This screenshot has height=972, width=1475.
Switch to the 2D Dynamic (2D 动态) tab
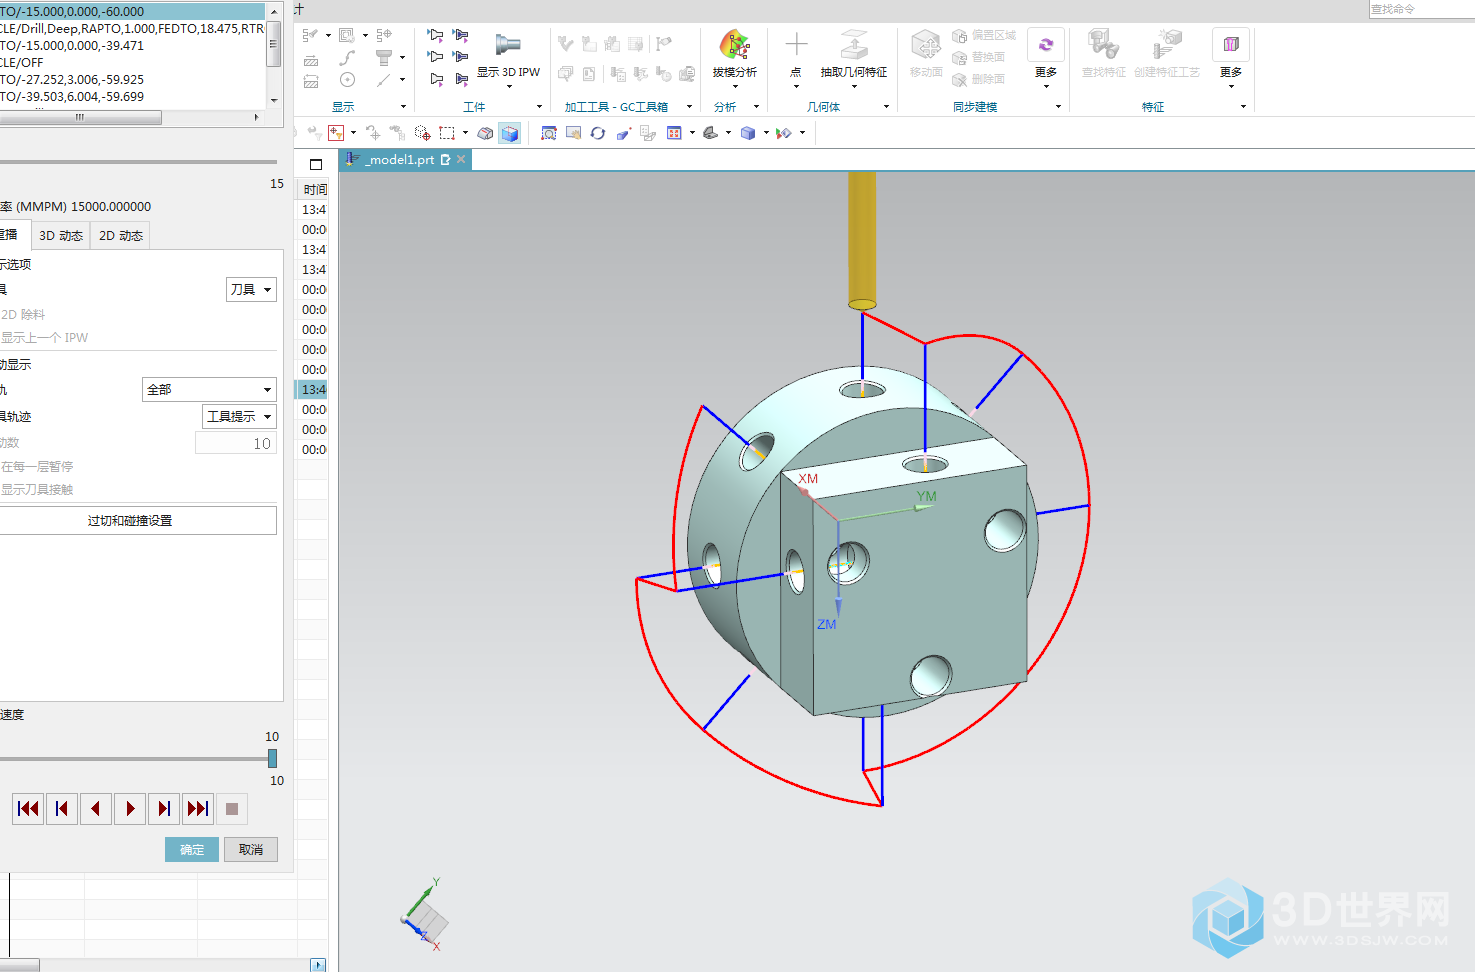tap(120, 236)
